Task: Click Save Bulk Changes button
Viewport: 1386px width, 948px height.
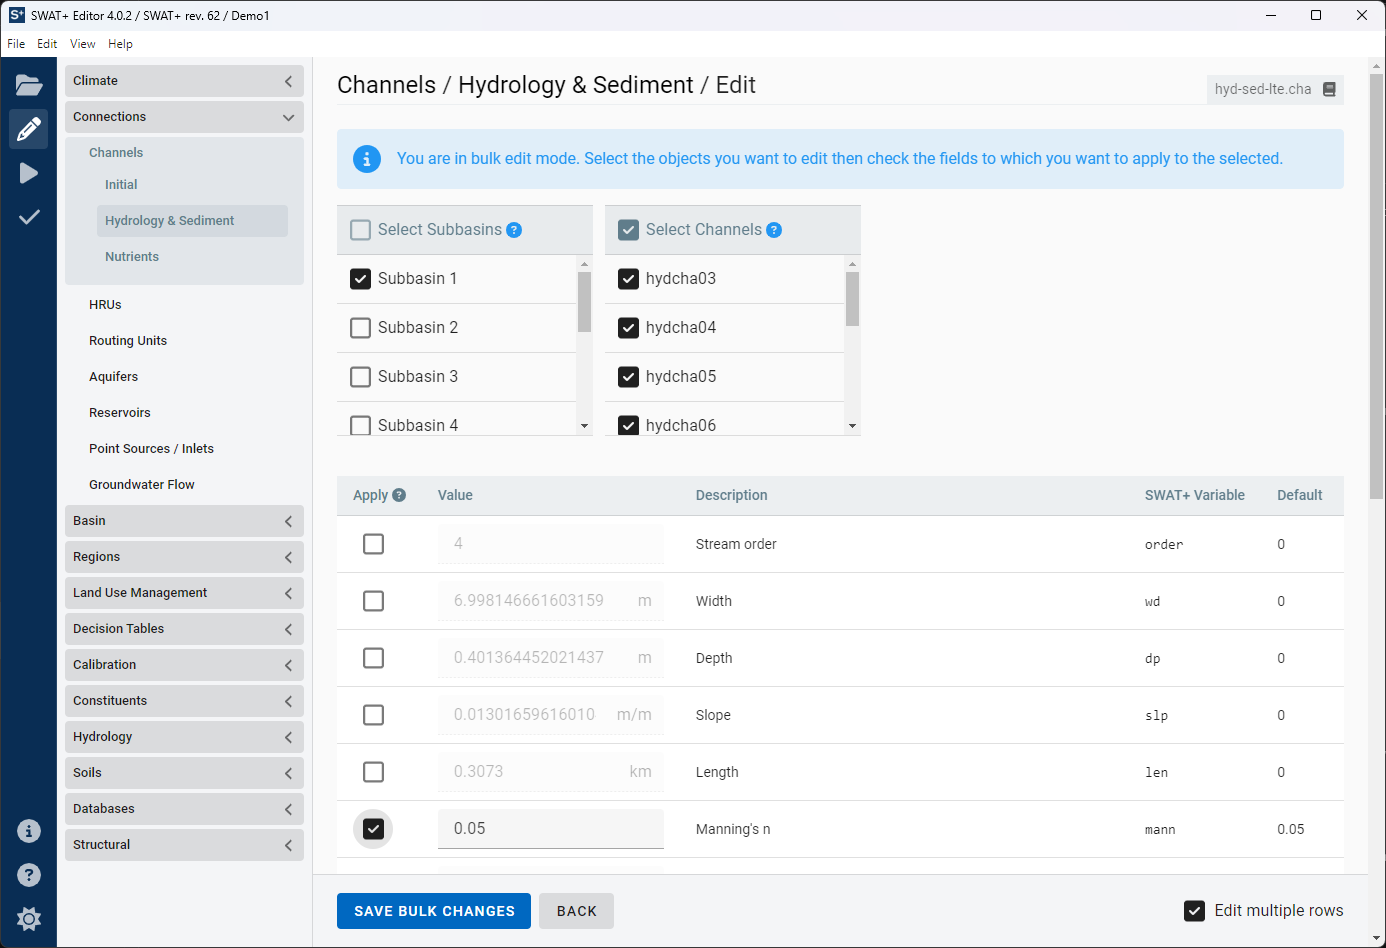Action: 434,911
